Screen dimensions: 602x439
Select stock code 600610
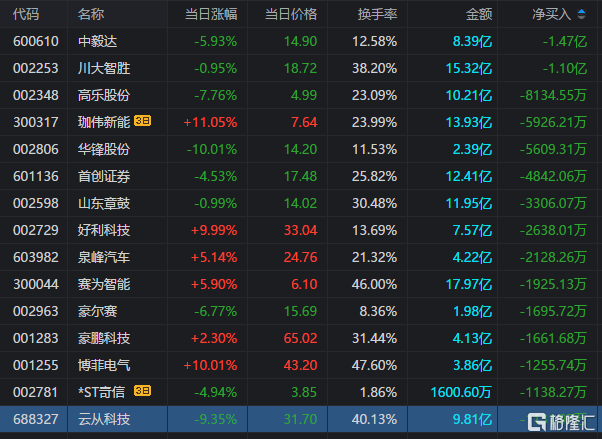coord(36,41)
